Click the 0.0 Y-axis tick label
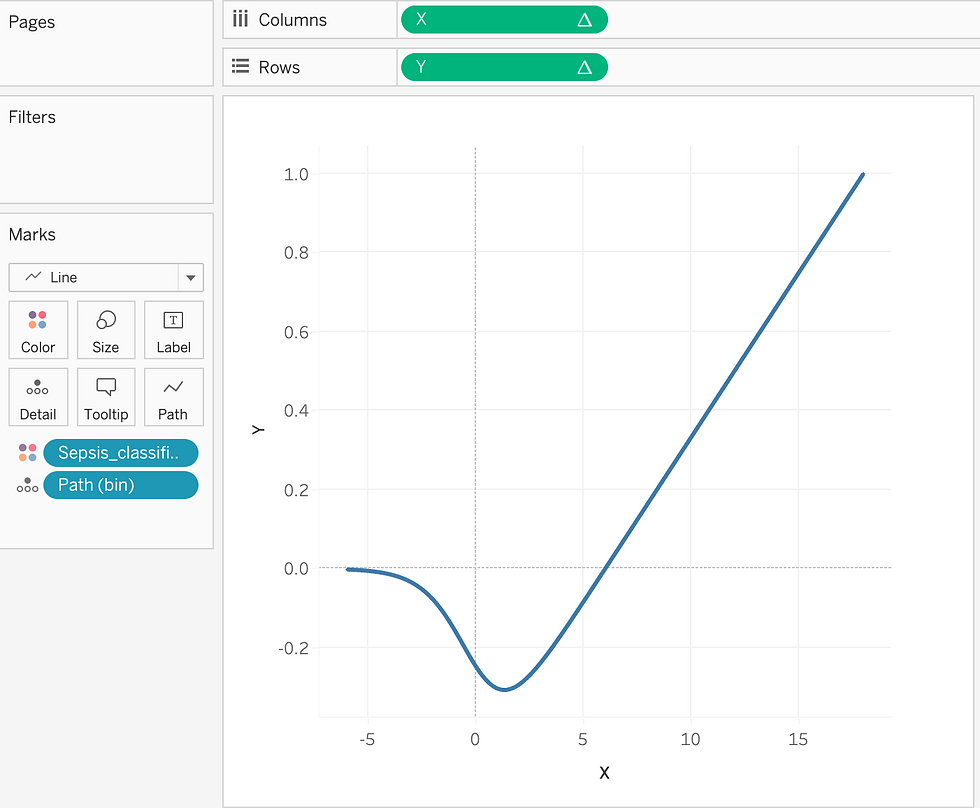 pos(296,569)
